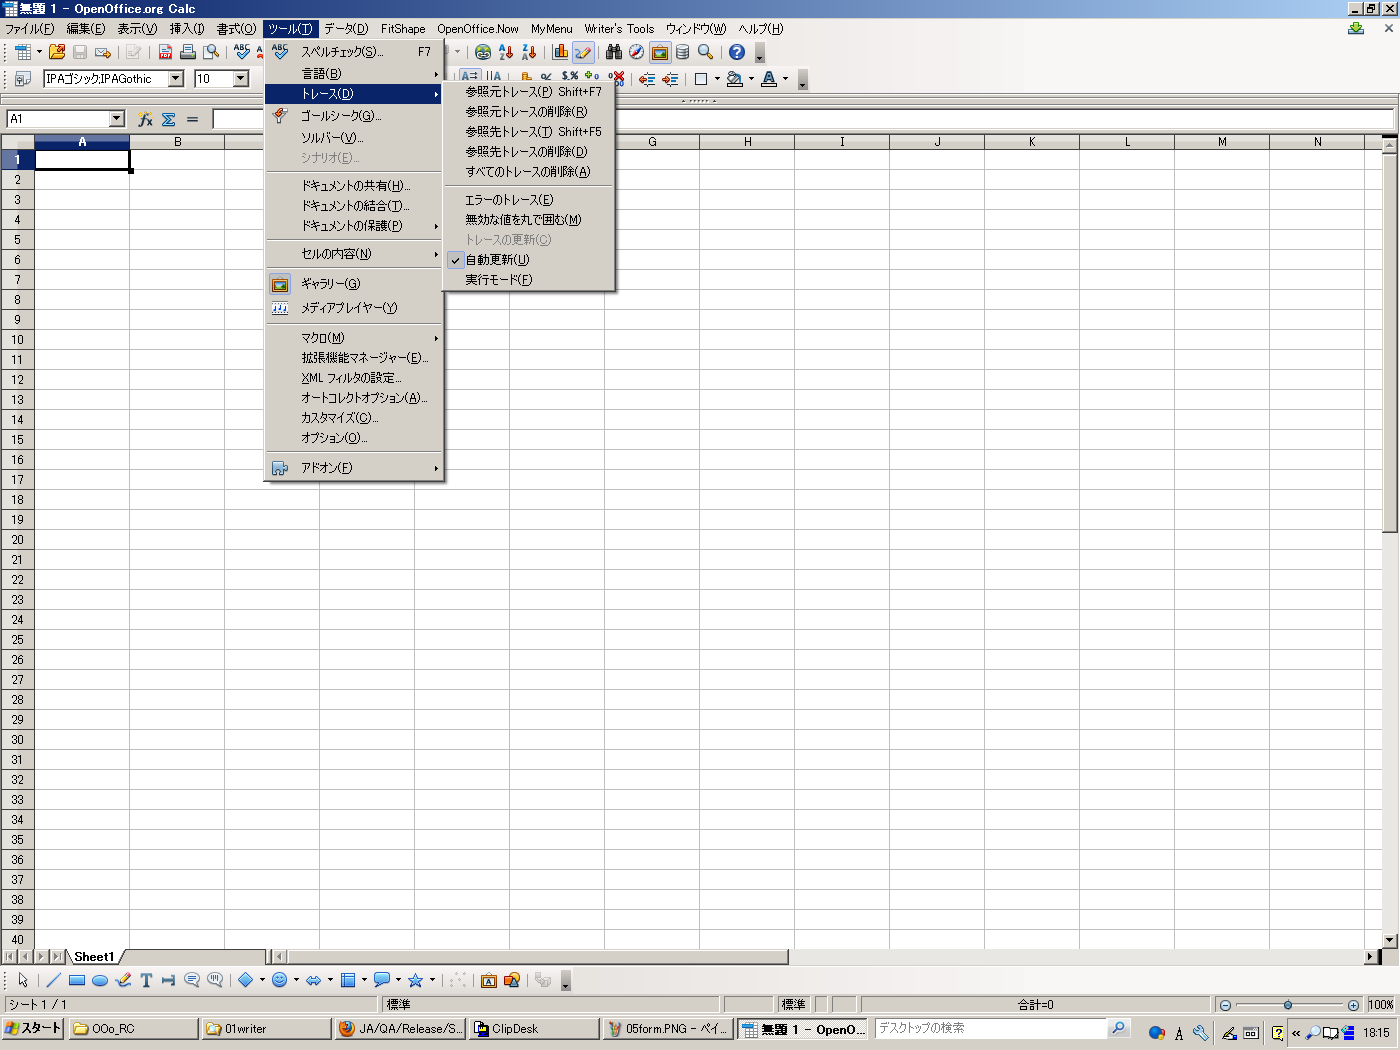Image resolution: width=1400 pixels, height=1050 pixels.
Task: Expand the Background Color dropdown arrow
Action: [751, 79]
